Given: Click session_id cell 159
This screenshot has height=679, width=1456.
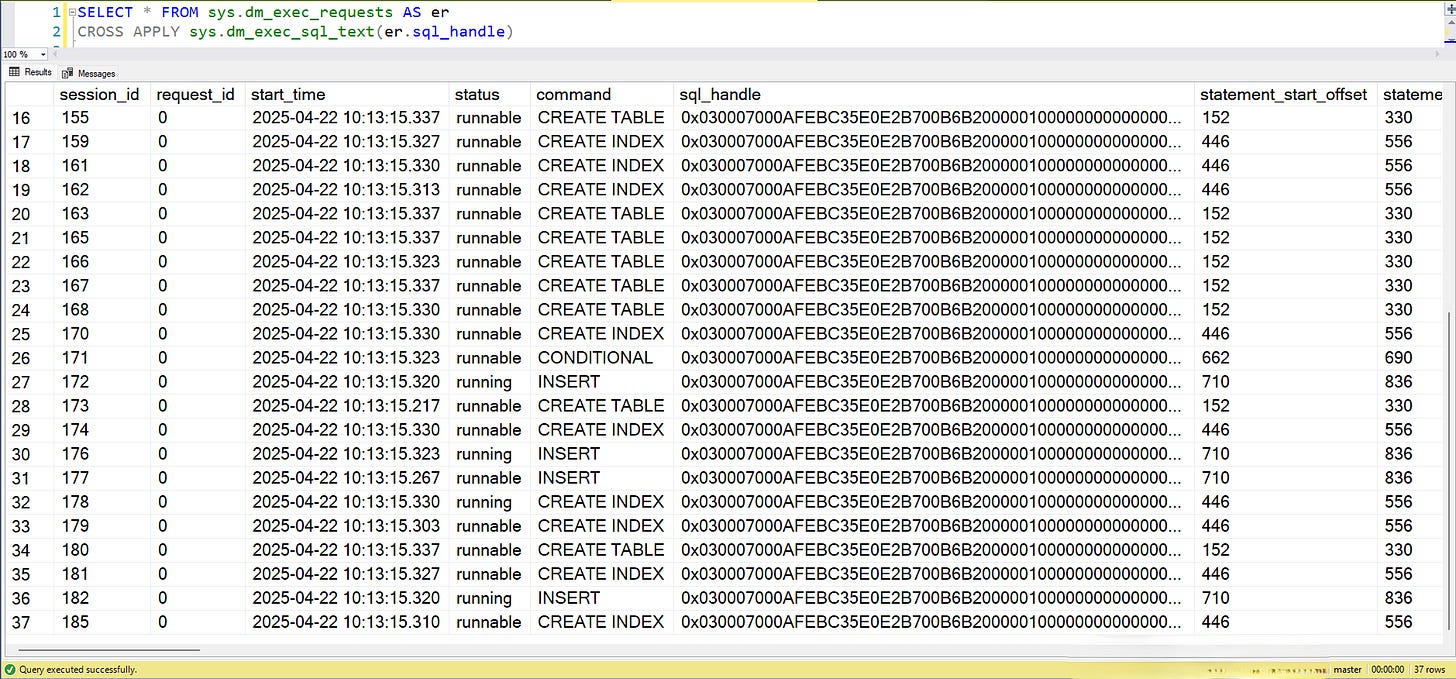Looking at the screenshot, I should (x=103, y=142).
